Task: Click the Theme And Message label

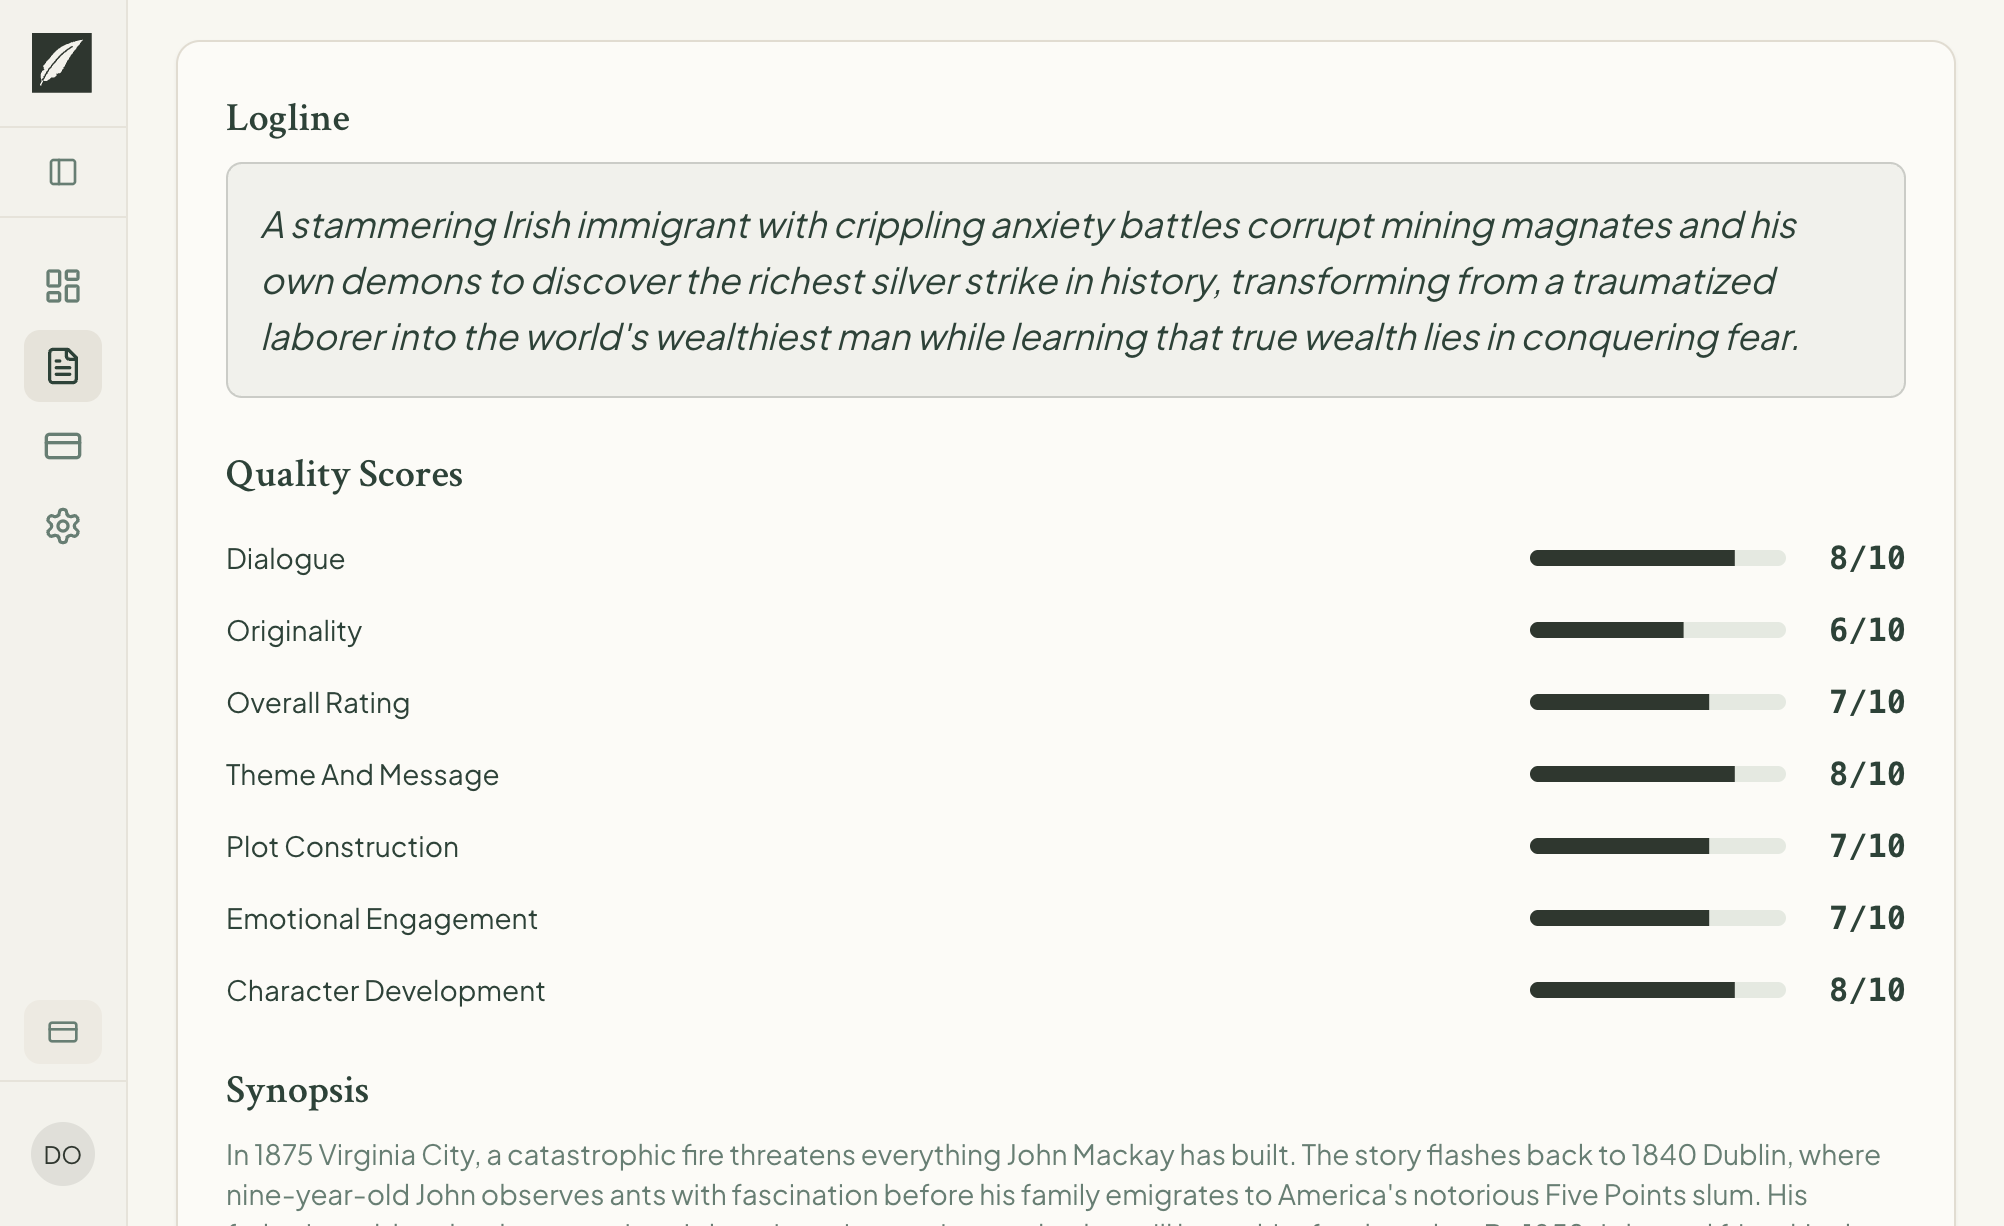Action: point(363,774)
